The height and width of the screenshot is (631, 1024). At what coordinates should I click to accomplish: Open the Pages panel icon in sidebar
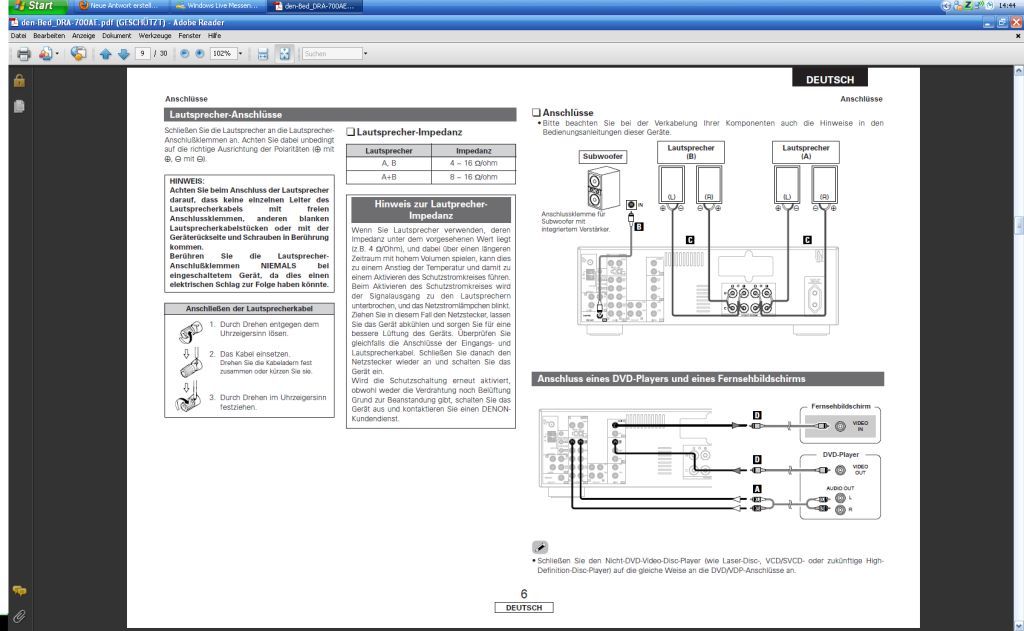(x=19, y=106)
